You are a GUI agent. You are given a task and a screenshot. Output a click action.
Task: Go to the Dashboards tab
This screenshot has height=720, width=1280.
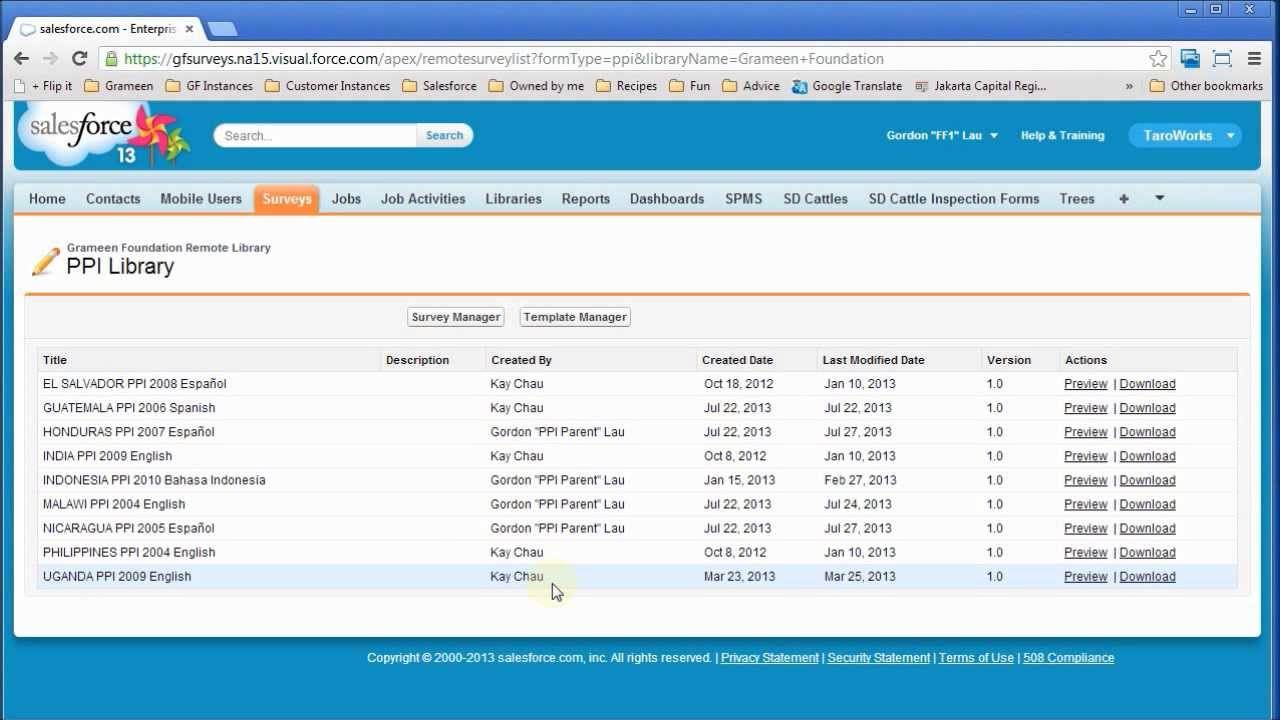(667, 199)
